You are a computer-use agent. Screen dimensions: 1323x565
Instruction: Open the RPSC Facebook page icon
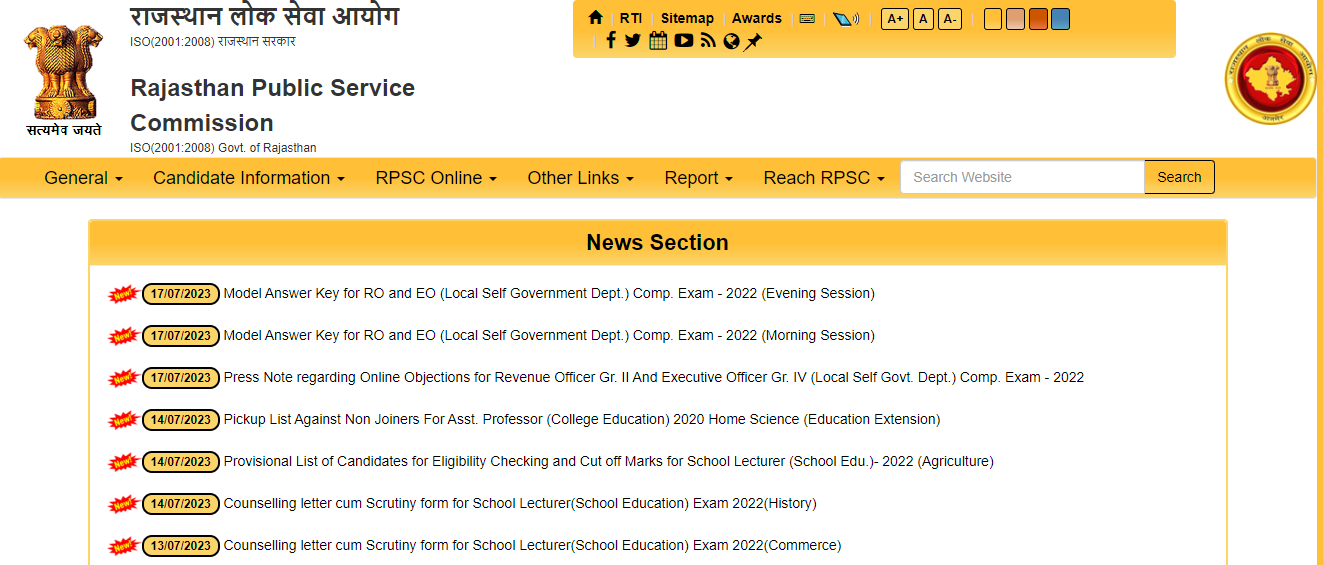tap(611, 41)
